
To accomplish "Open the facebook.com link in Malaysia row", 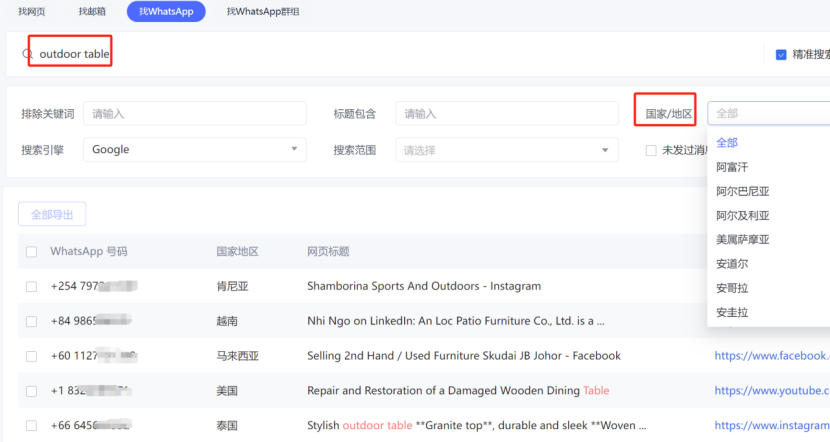I will point(772,356).
